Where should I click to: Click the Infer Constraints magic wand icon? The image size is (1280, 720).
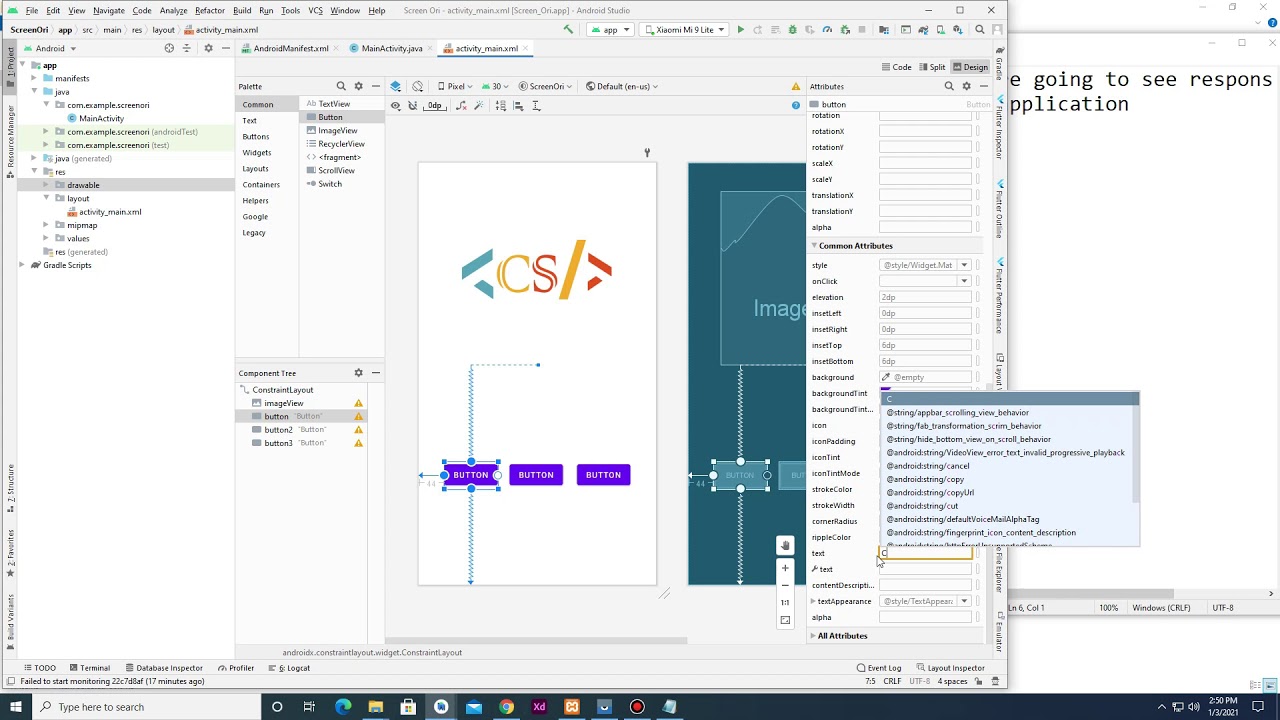pyautogui.click(x=479, y=105)
